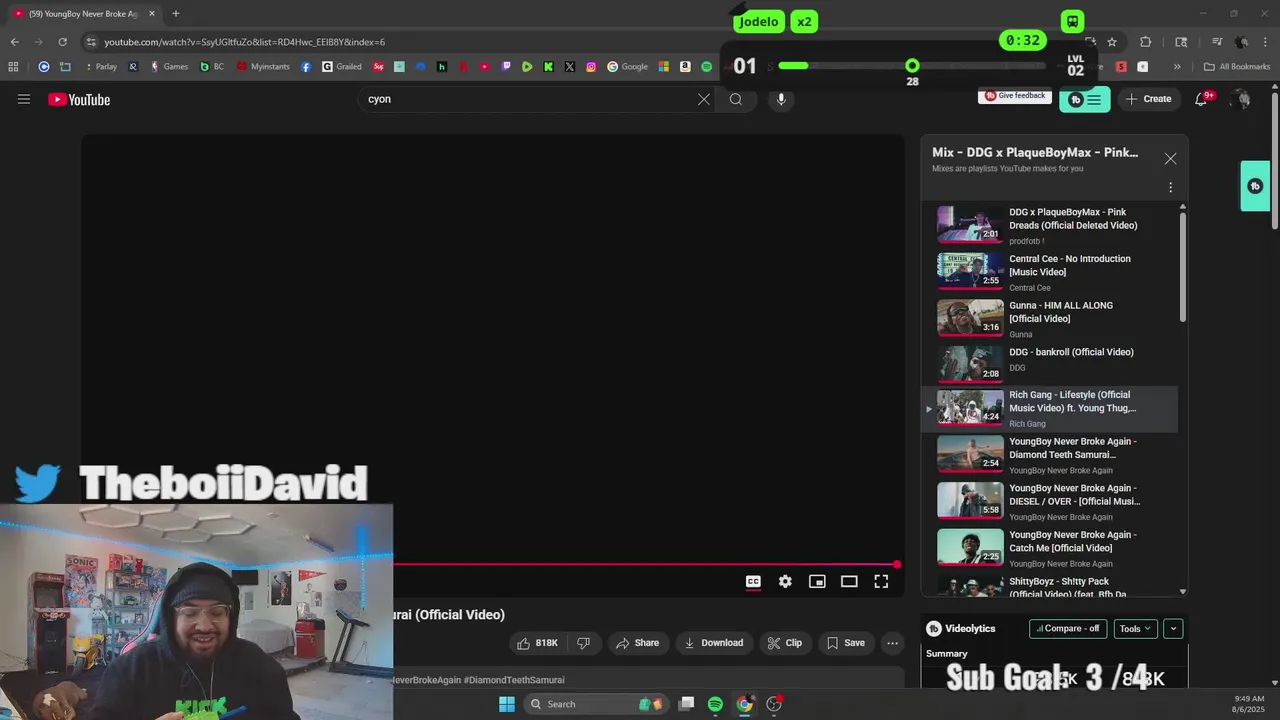Viewport: 1280px width, 720px height.
Task: Open the Parlay bookmark
Action: click(100, 67)
